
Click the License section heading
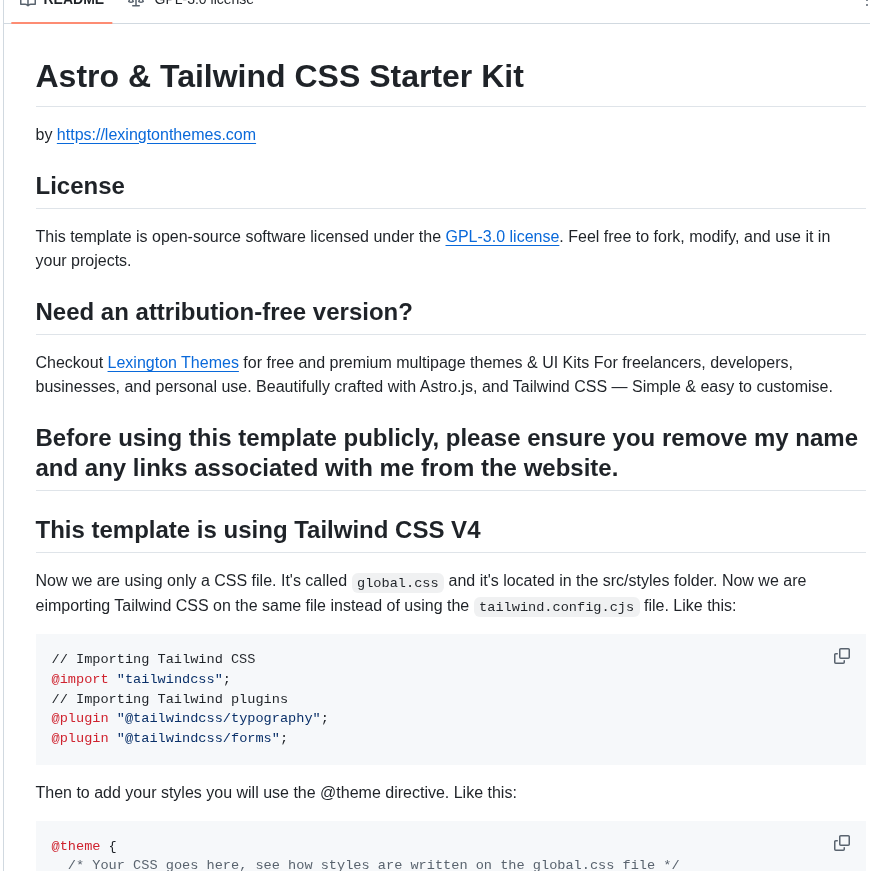(x=79, y=185)
